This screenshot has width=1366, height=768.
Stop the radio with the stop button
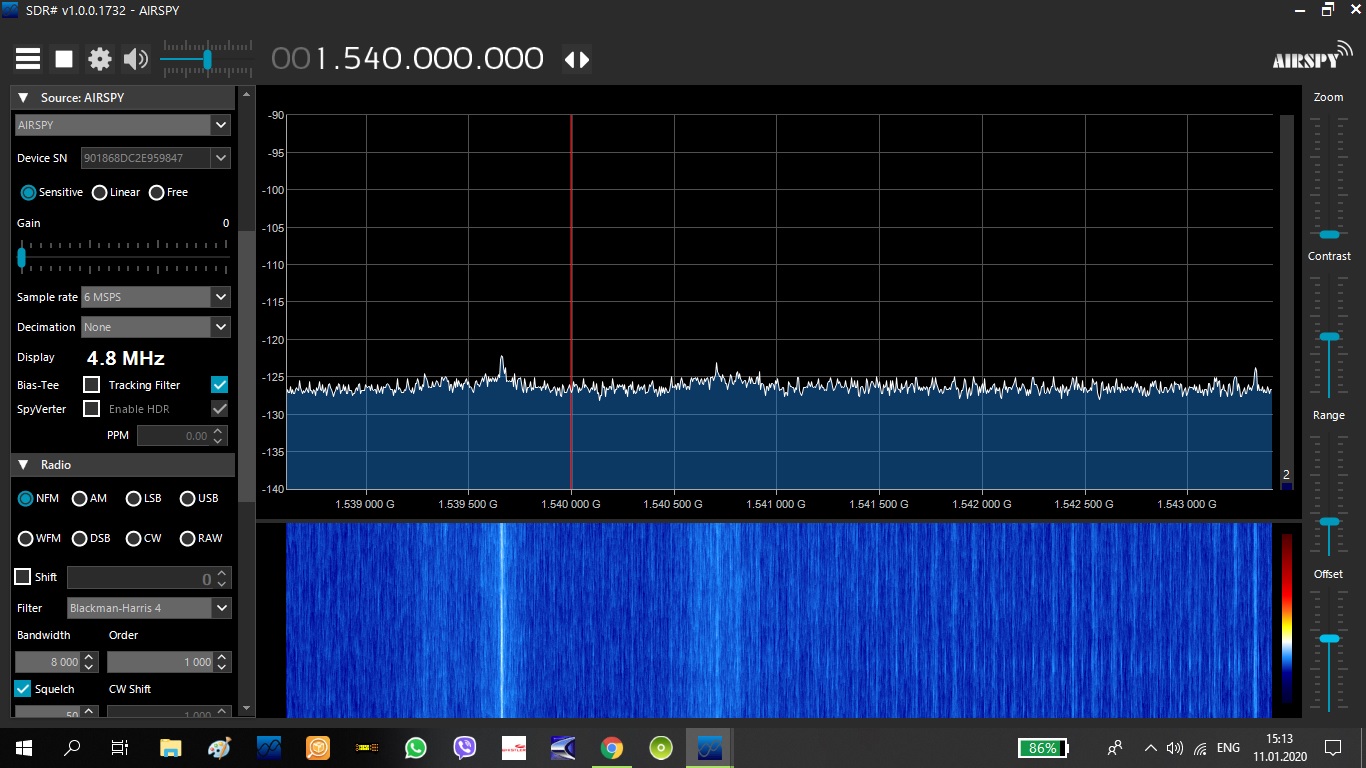click(x=64, y=59)
